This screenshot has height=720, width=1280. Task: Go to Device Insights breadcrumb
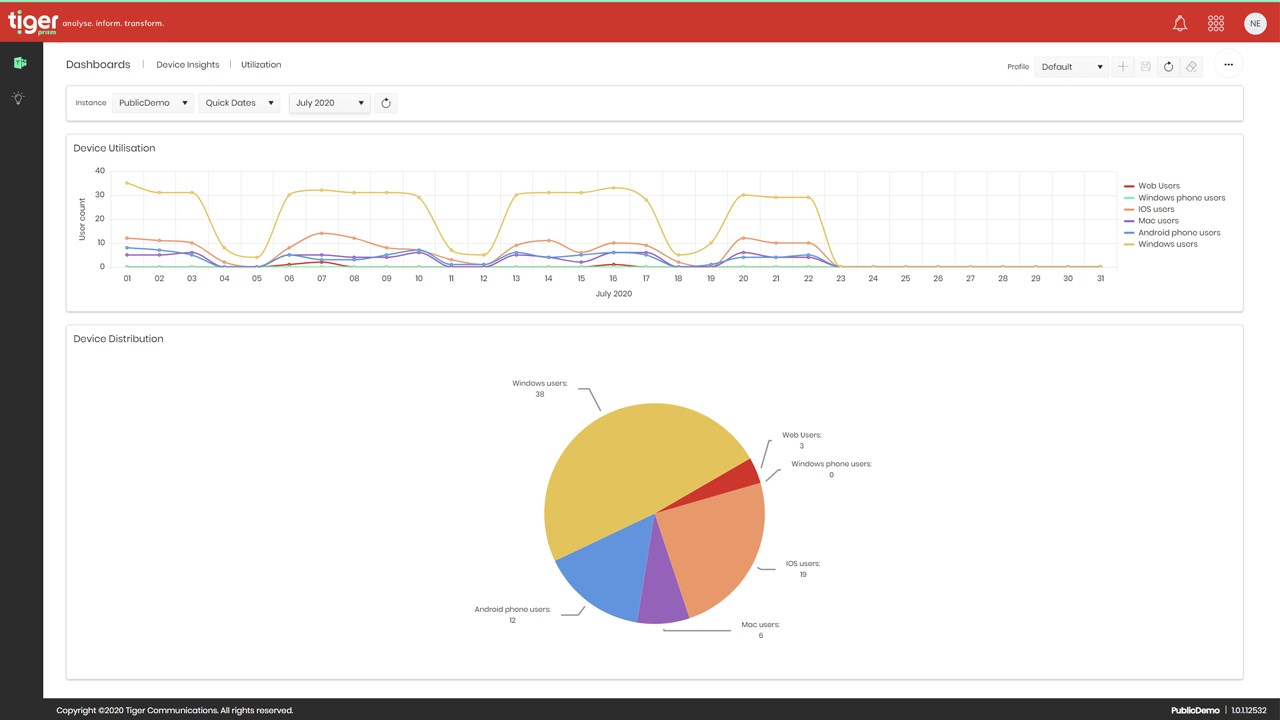pos(187,65)
